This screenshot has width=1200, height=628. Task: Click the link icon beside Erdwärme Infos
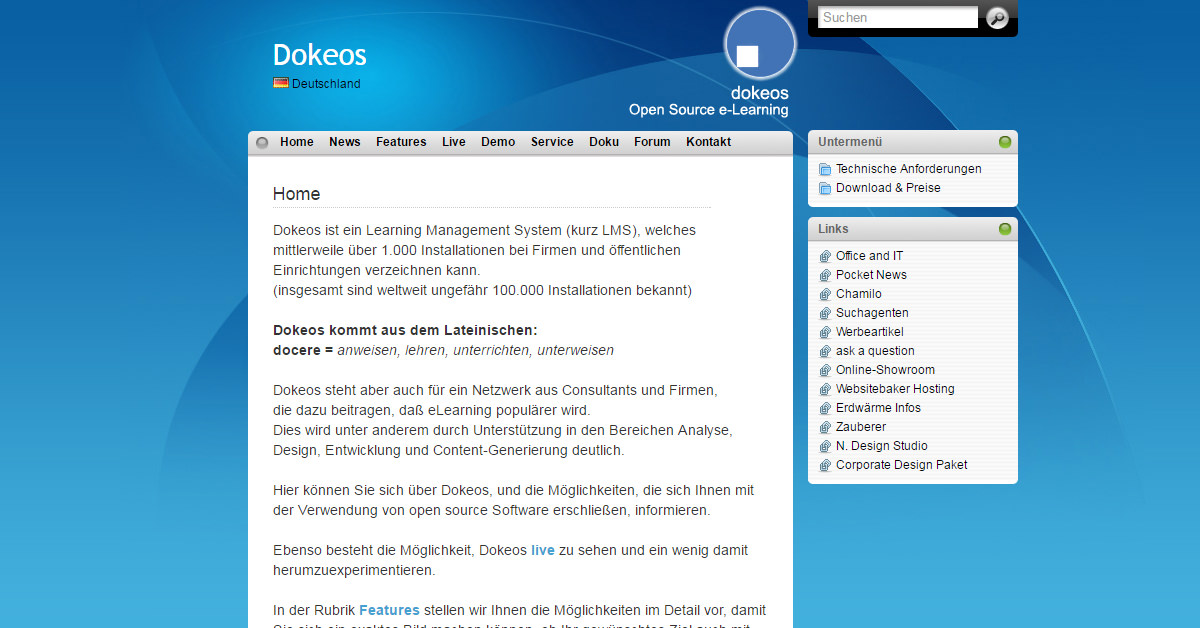coord(825,409)
